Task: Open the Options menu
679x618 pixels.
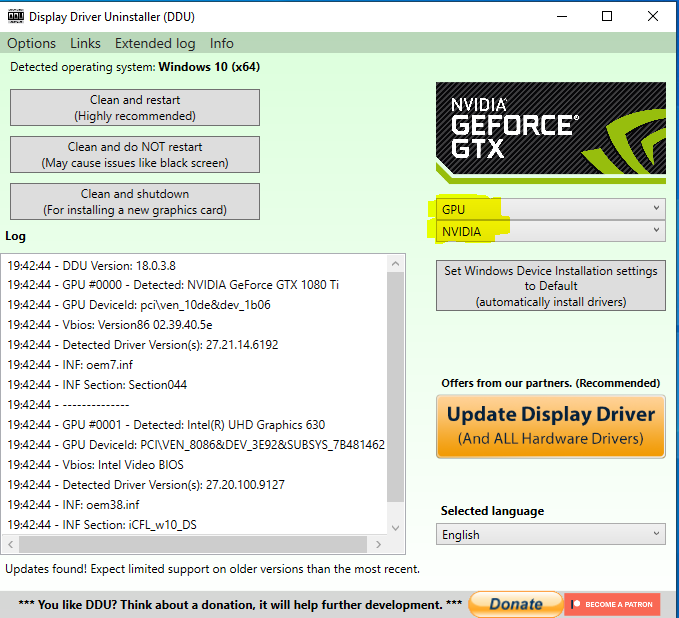Action: 31,43
